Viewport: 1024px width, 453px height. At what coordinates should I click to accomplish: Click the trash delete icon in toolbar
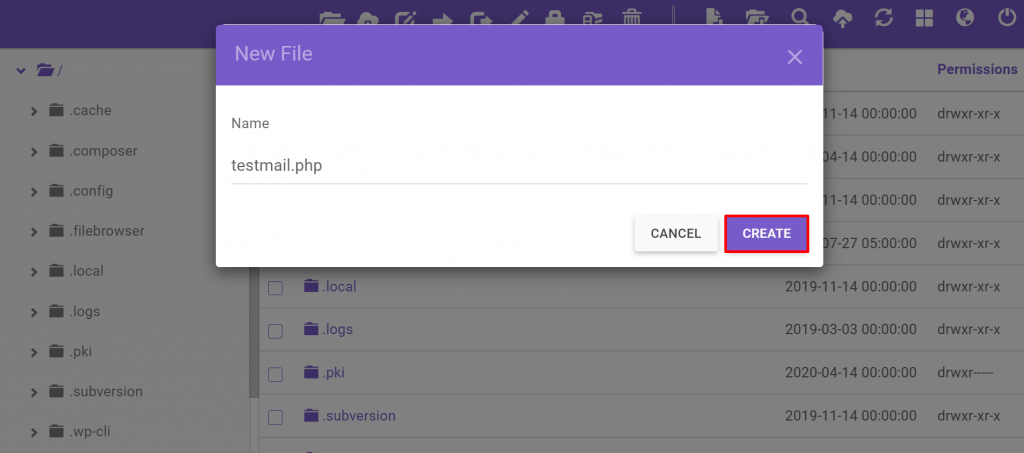[632, 17]
